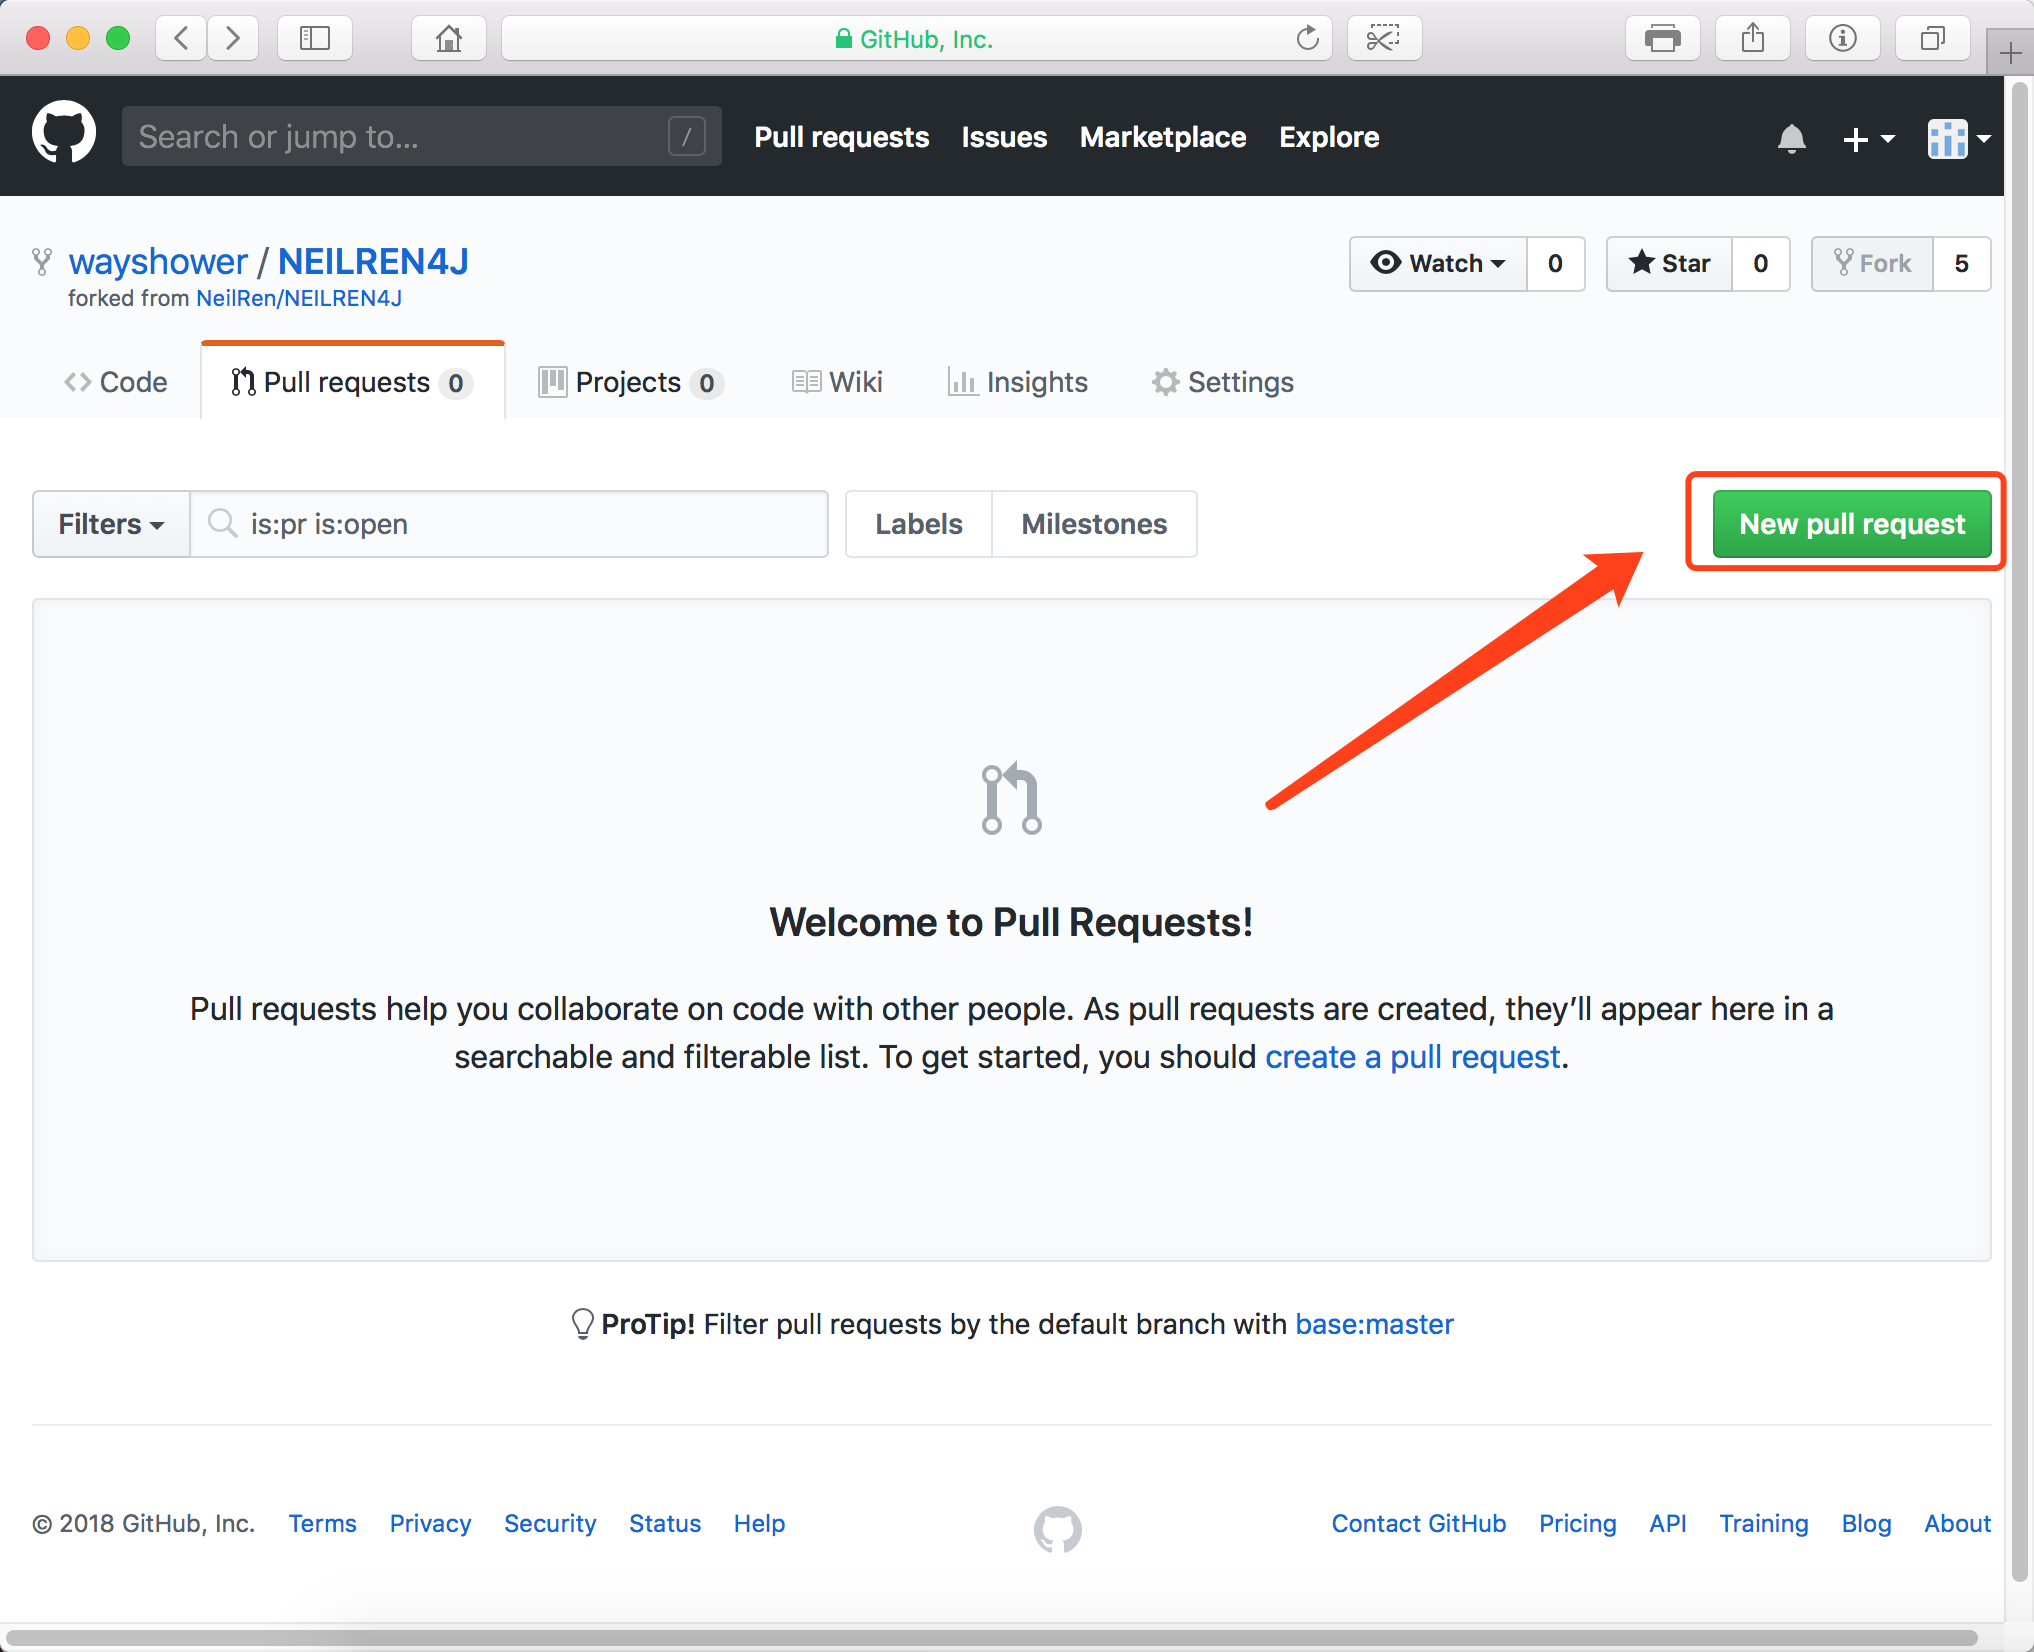The width and height of the screenshot is (2034, 1652).
Task: Click the 'create a pull request' link
Action: [1412, 1057]
